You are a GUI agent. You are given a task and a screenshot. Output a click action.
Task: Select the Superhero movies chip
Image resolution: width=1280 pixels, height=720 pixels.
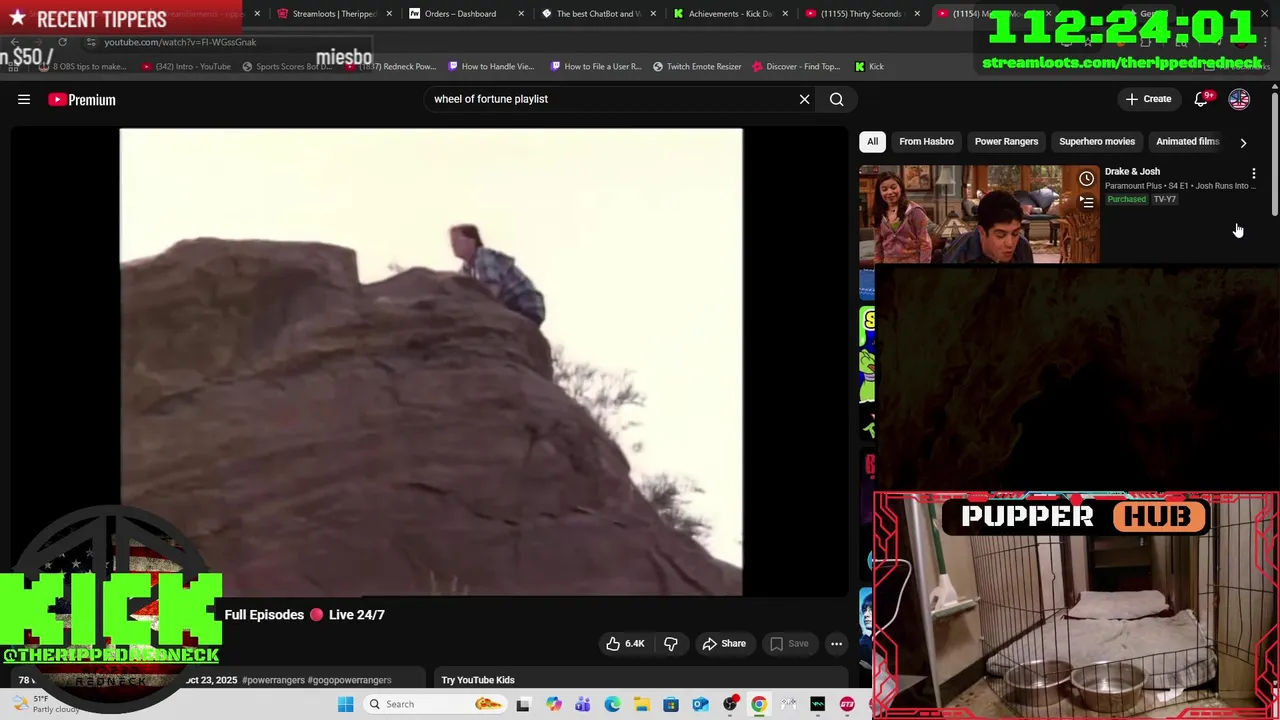click(1096, 141)
